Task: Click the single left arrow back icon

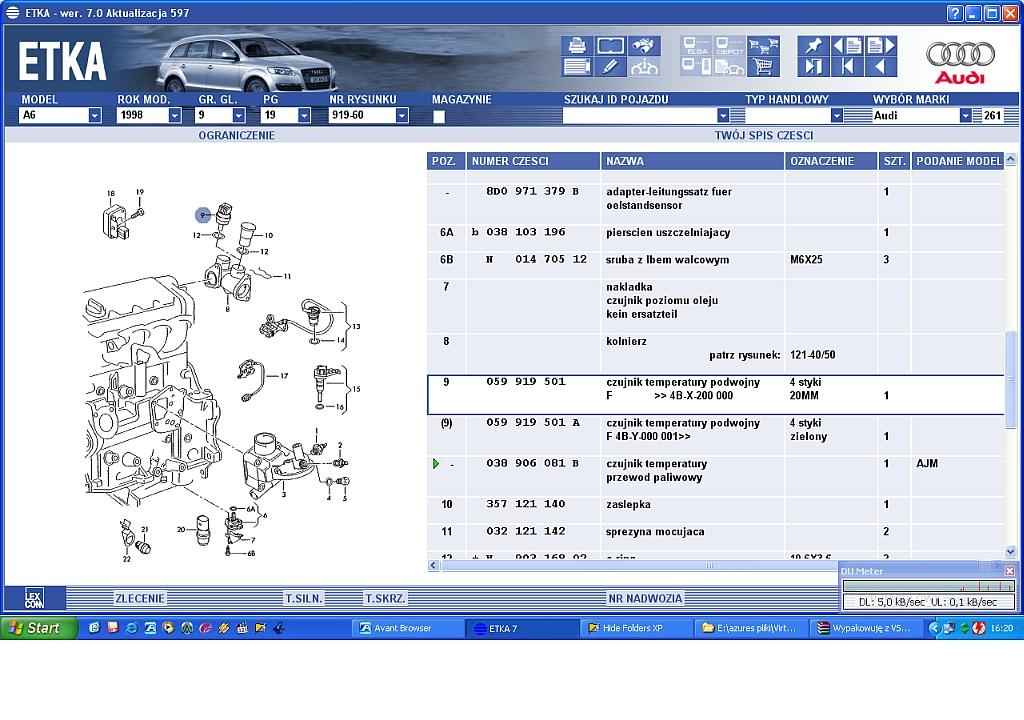Action: tap(880, 66)
